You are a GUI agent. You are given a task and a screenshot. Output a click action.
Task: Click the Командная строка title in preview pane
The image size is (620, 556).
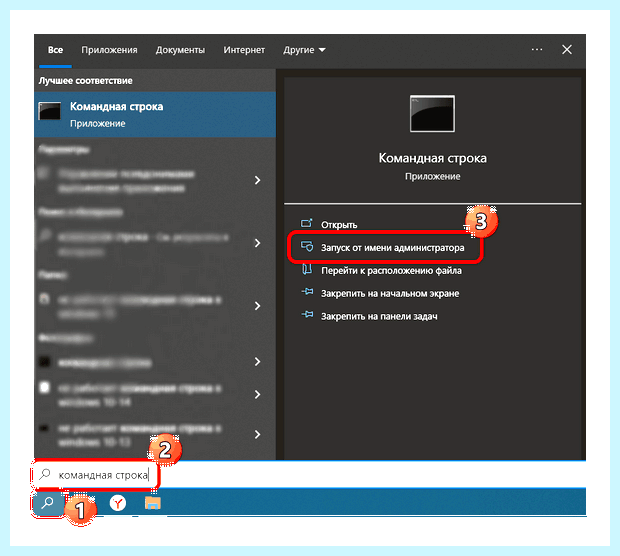433,158
